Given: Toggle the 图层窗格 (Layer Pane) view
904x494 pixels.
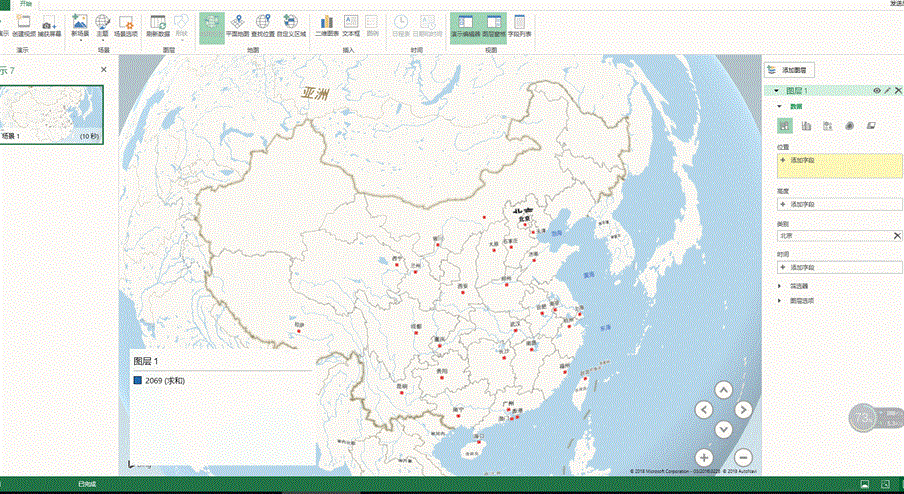Looking at the screenshot, I should coord(494,24).
